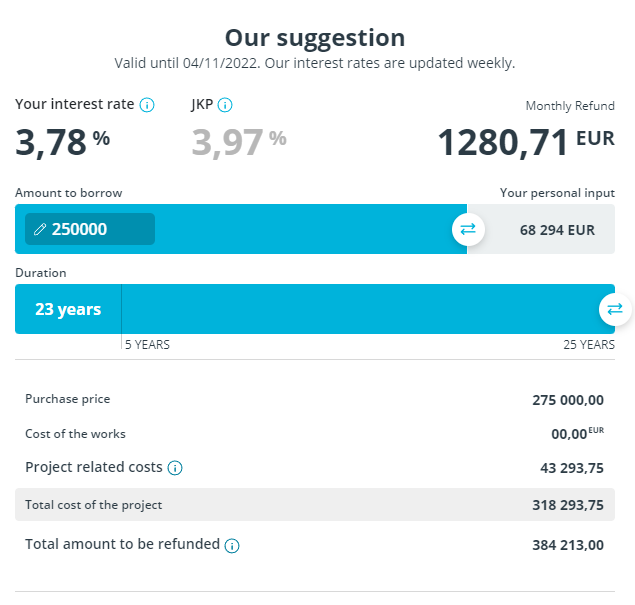Click the Total cost of the project row
Screen dimensions: 635x605
click(315, 505)
